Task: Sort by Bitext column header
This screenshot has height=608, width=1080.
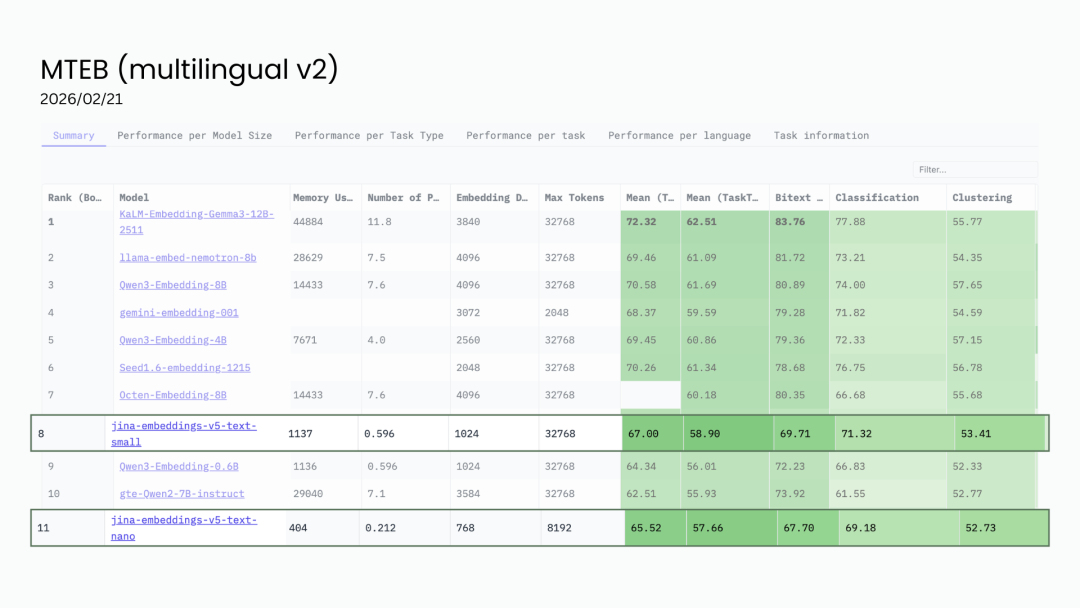Action: tap(799, 198)
